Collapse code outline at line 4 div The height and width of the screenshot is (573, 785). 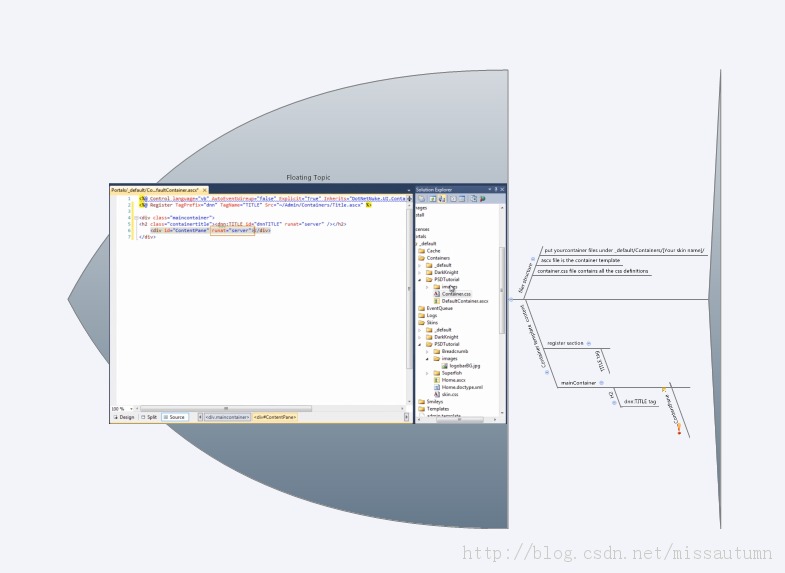click(x=136, y=218)
